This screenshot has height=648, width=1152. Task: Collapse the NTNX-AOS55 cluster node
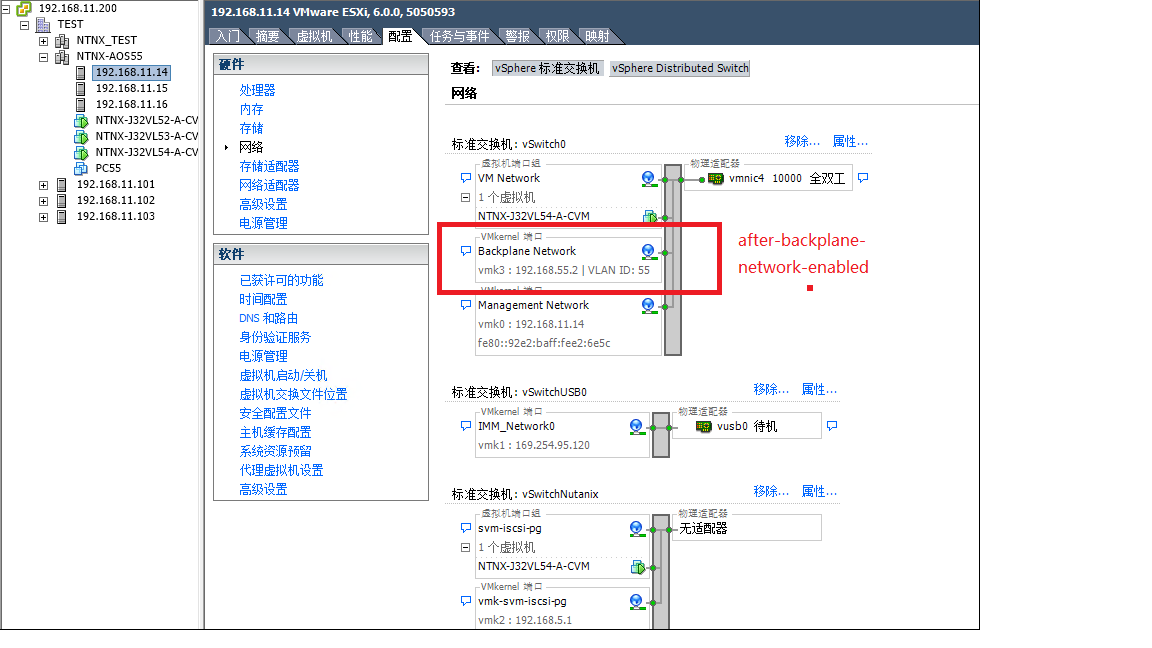43,57
